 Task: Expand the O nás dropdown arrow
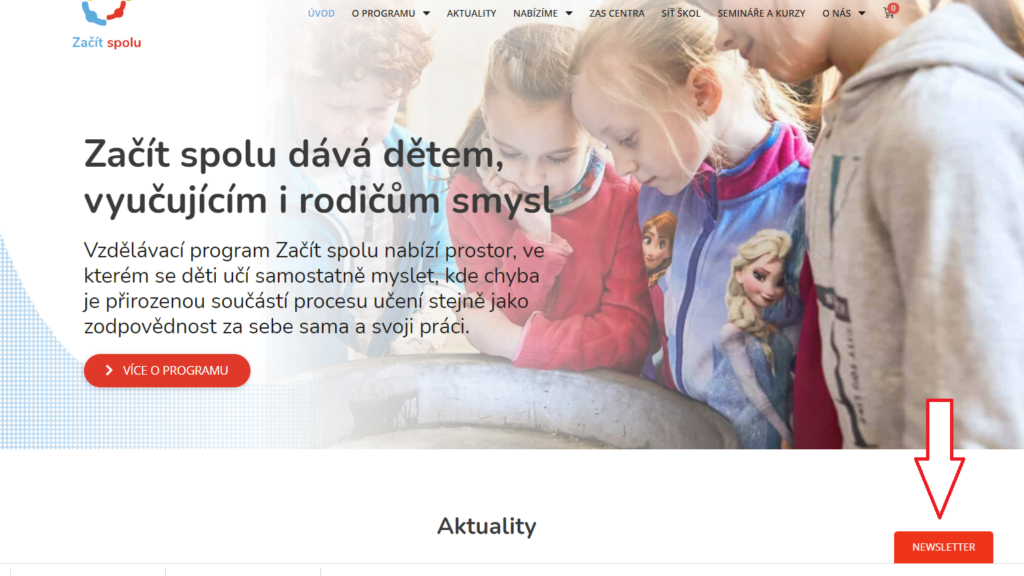tap(861, 13)
